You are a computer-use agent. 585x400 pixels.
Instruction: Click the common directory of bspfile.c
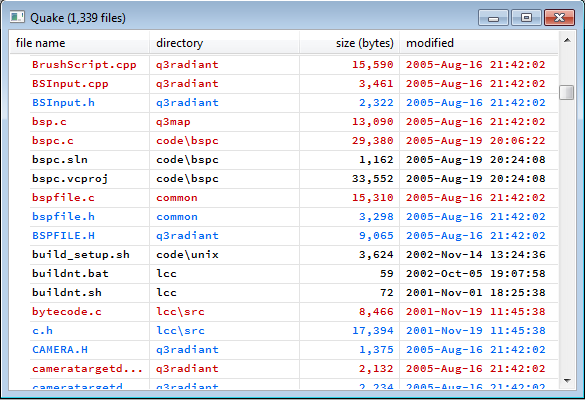coord(176,198)
